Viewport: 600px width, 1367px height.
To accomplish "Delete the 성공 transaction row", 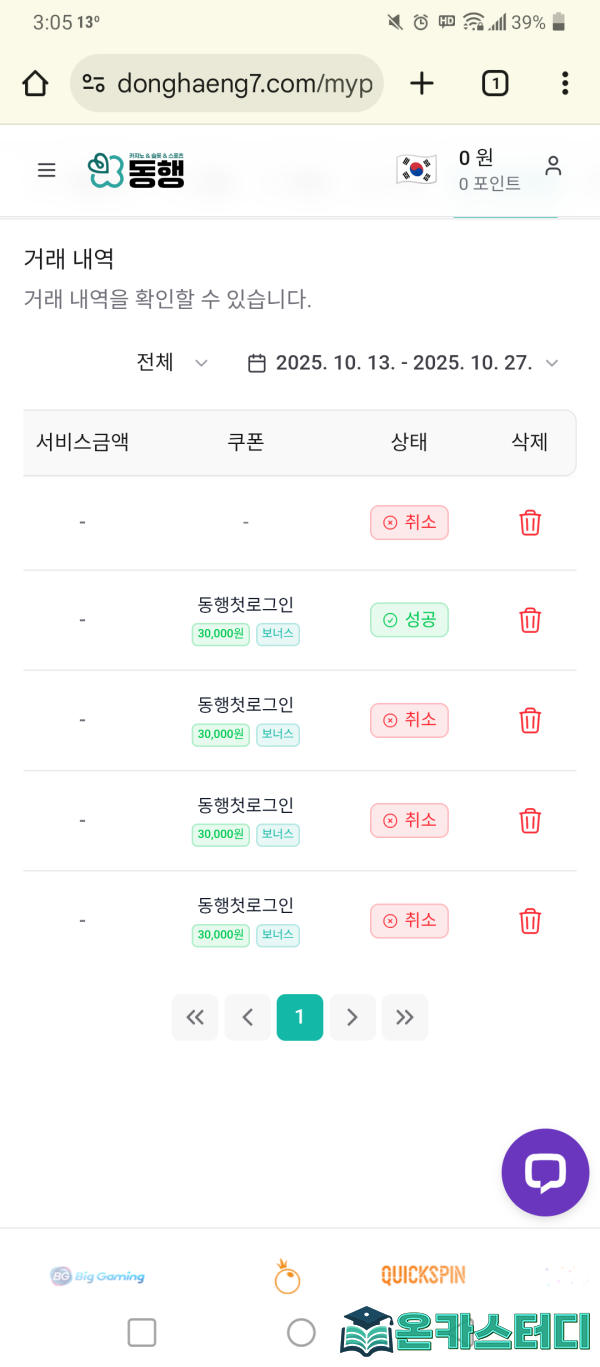I will pos(530,620).
